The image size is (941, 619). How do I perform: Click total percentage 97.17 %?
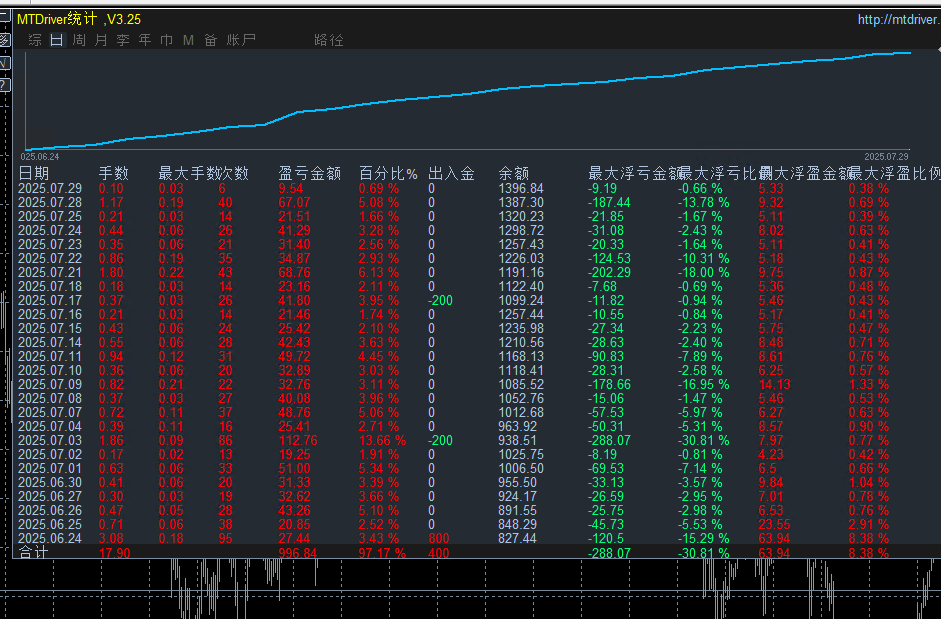coord(382,553)
